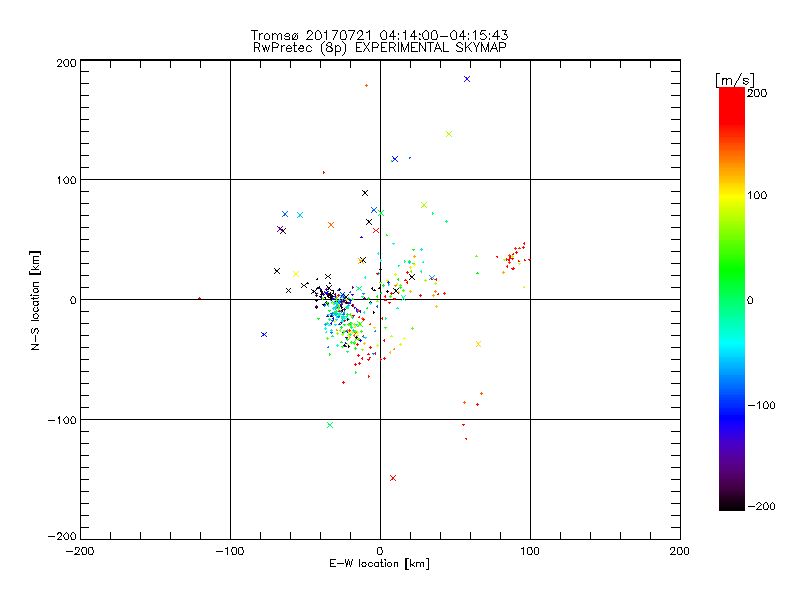Click the colorbar 100 tick label
800x600 pixels.
[x=757, y=195]
